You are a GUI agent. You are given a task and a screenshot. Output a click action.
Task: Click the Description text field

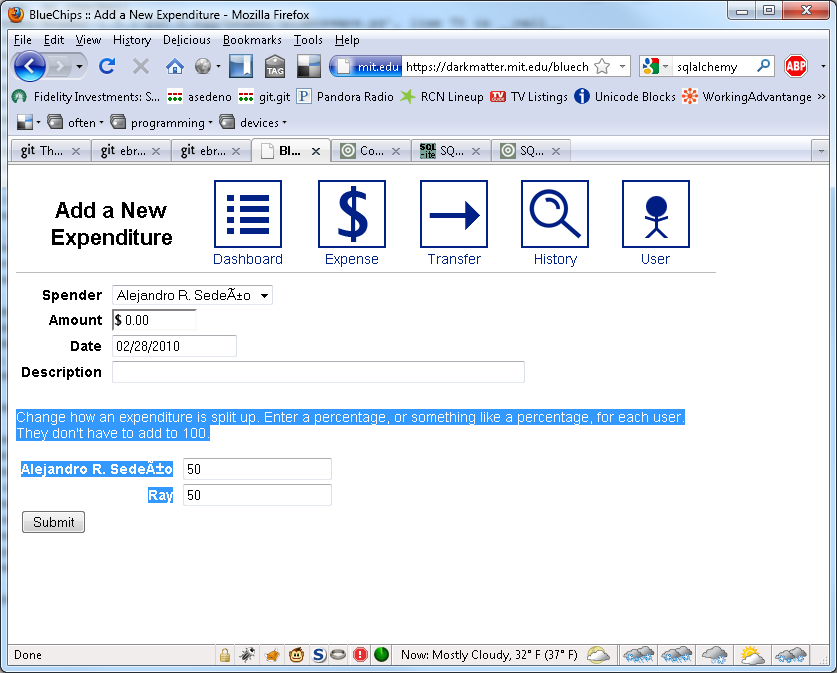point(318,372)
